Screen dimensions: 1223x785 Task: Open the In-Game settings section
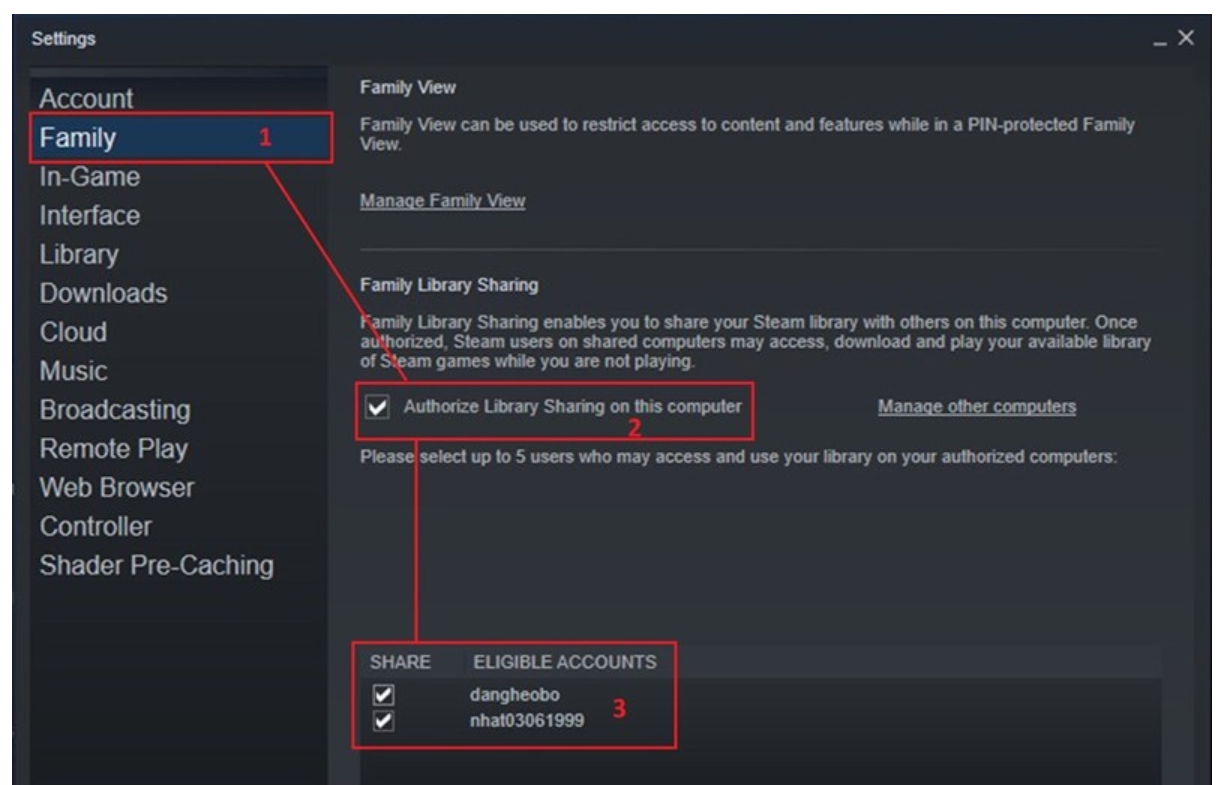point(89,177)
